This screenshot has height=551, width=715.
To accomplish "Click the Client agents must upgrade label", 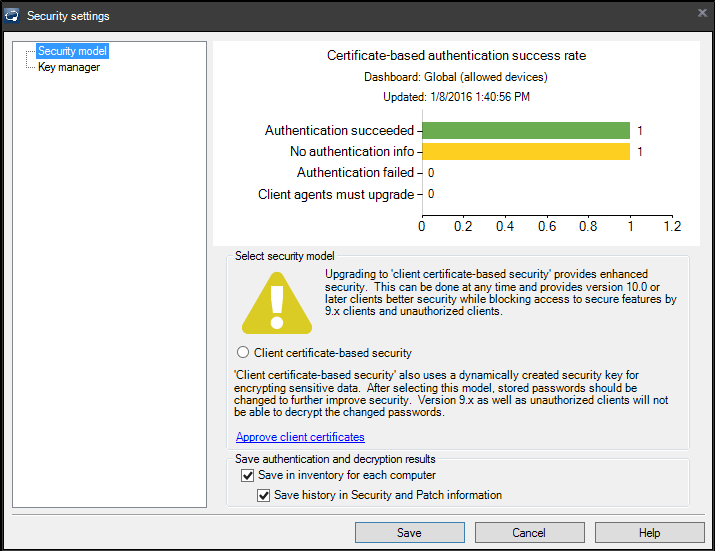I will click(x=335, y=194).
